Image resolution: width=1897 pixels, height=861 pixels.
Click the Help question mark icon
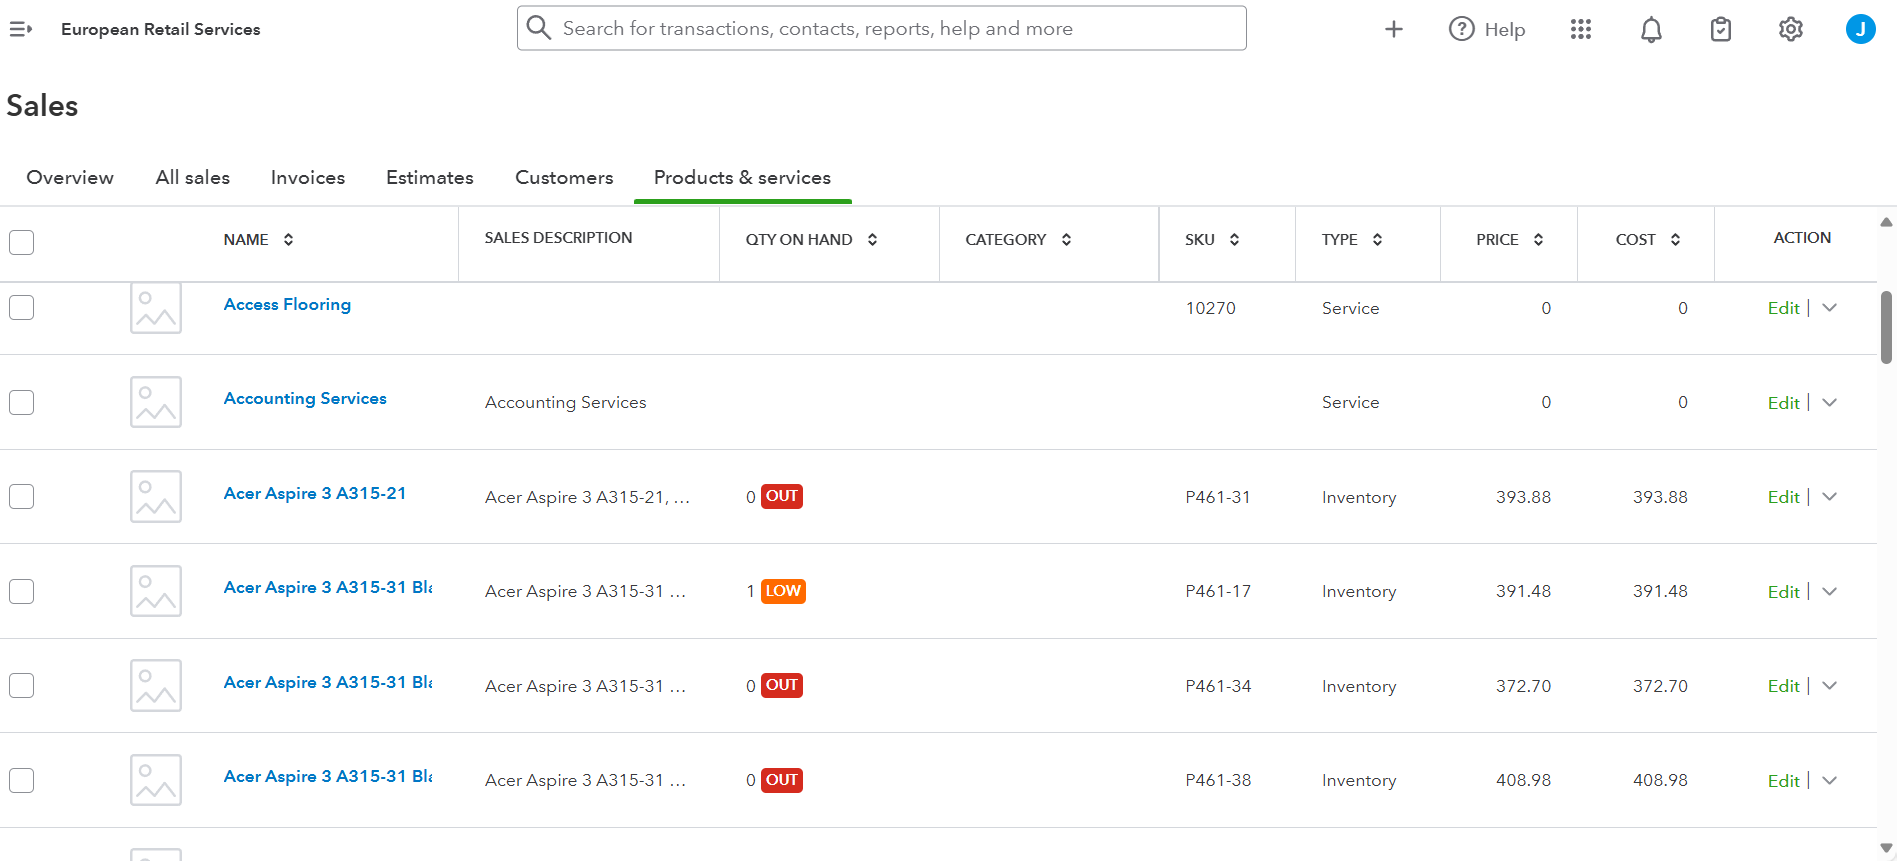1462,29
